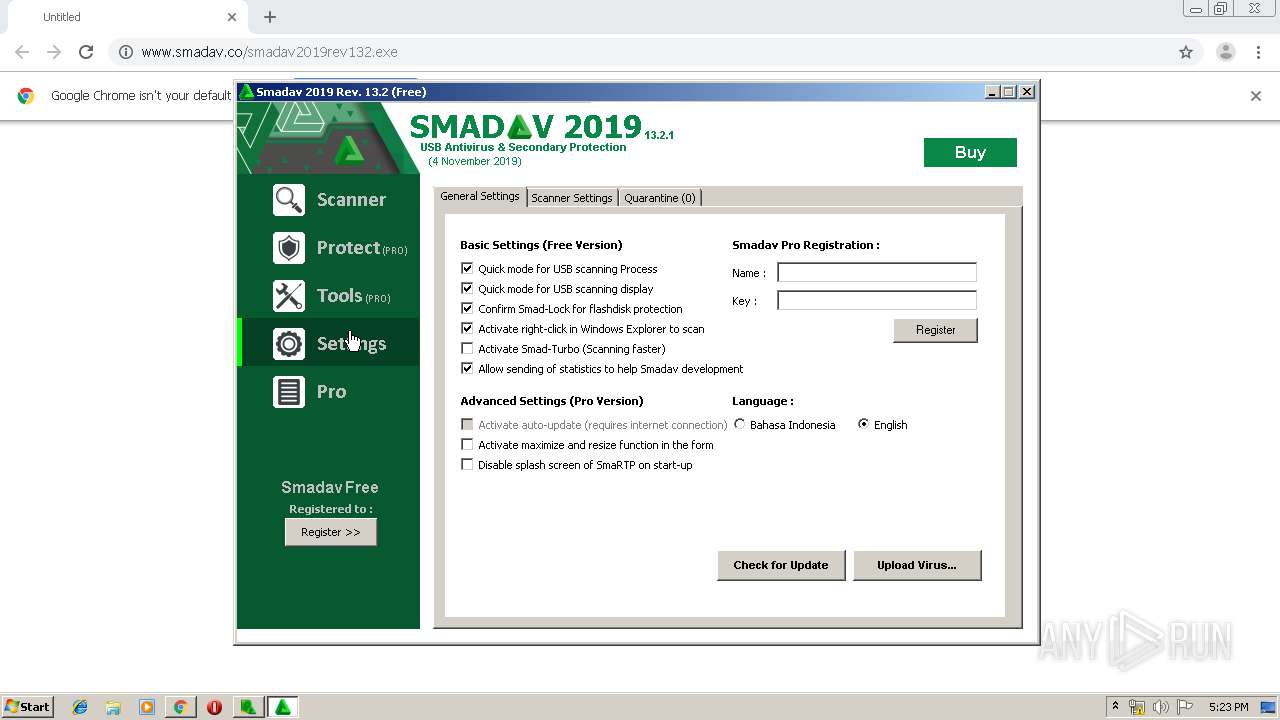The width and height of the screenshot is (1280, 720).
Task: Click the taskbar clock 5:23 PM
Action: [1228, 707]
